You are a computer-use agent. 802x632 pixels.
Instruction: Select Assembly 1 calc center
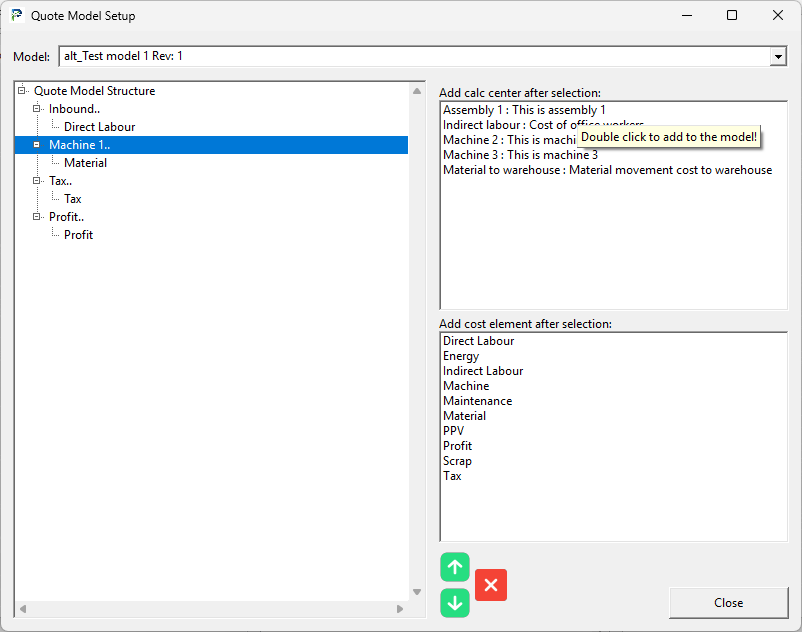click(524, 110)
